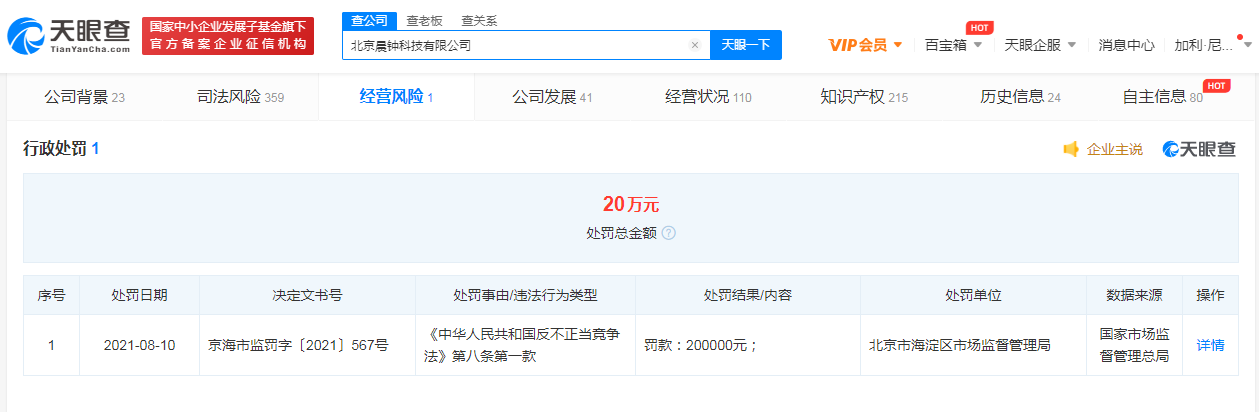Click the red 官方备案企业征信机构 banner

tap(228, 36)
